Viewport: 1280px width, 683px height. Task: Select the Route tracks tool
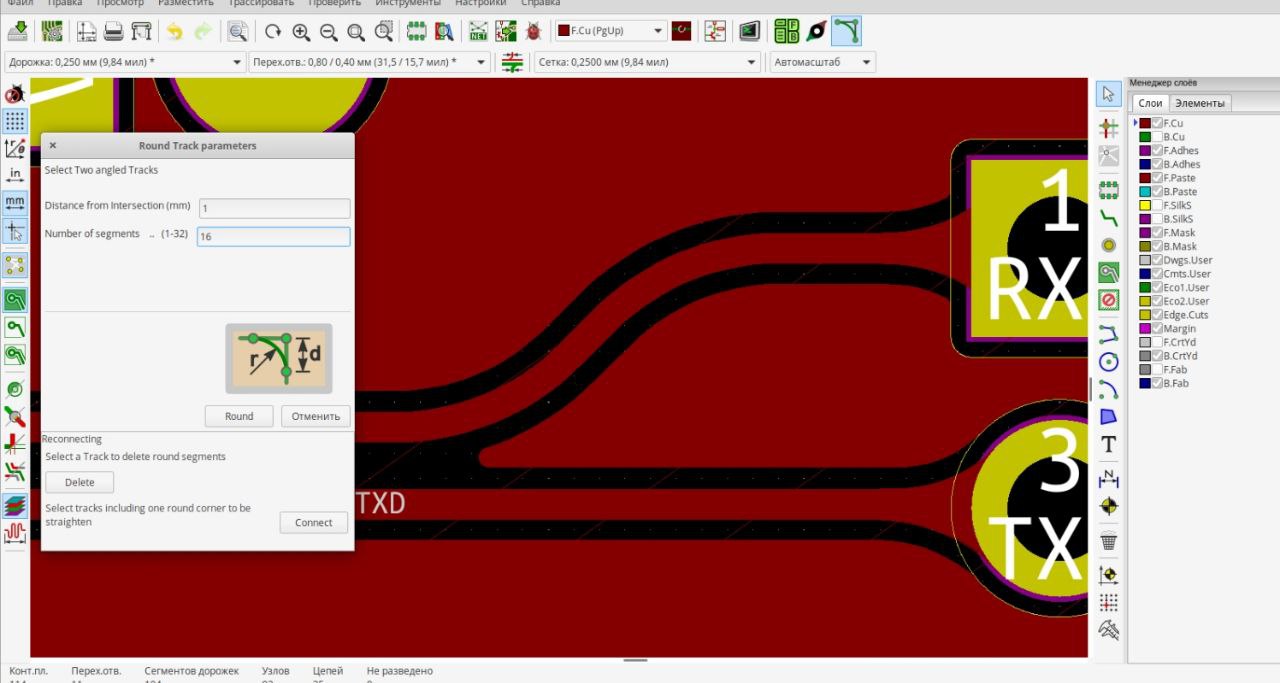click(x=1108, y=217)
